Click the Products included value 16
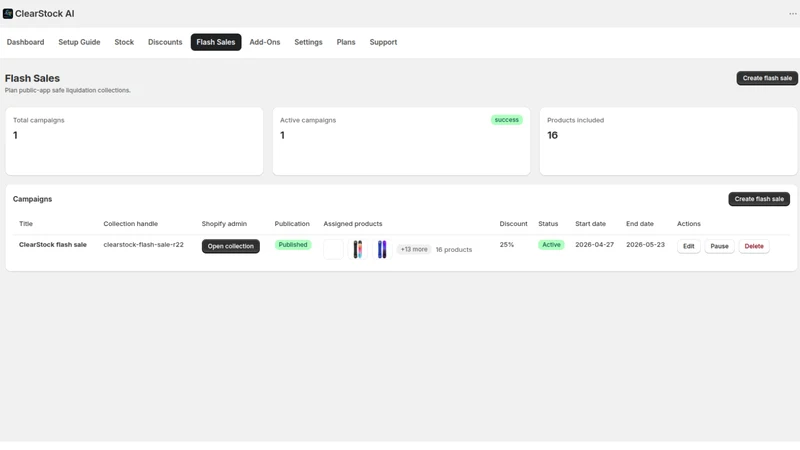 pyautogui.click(x=553, y=135)
